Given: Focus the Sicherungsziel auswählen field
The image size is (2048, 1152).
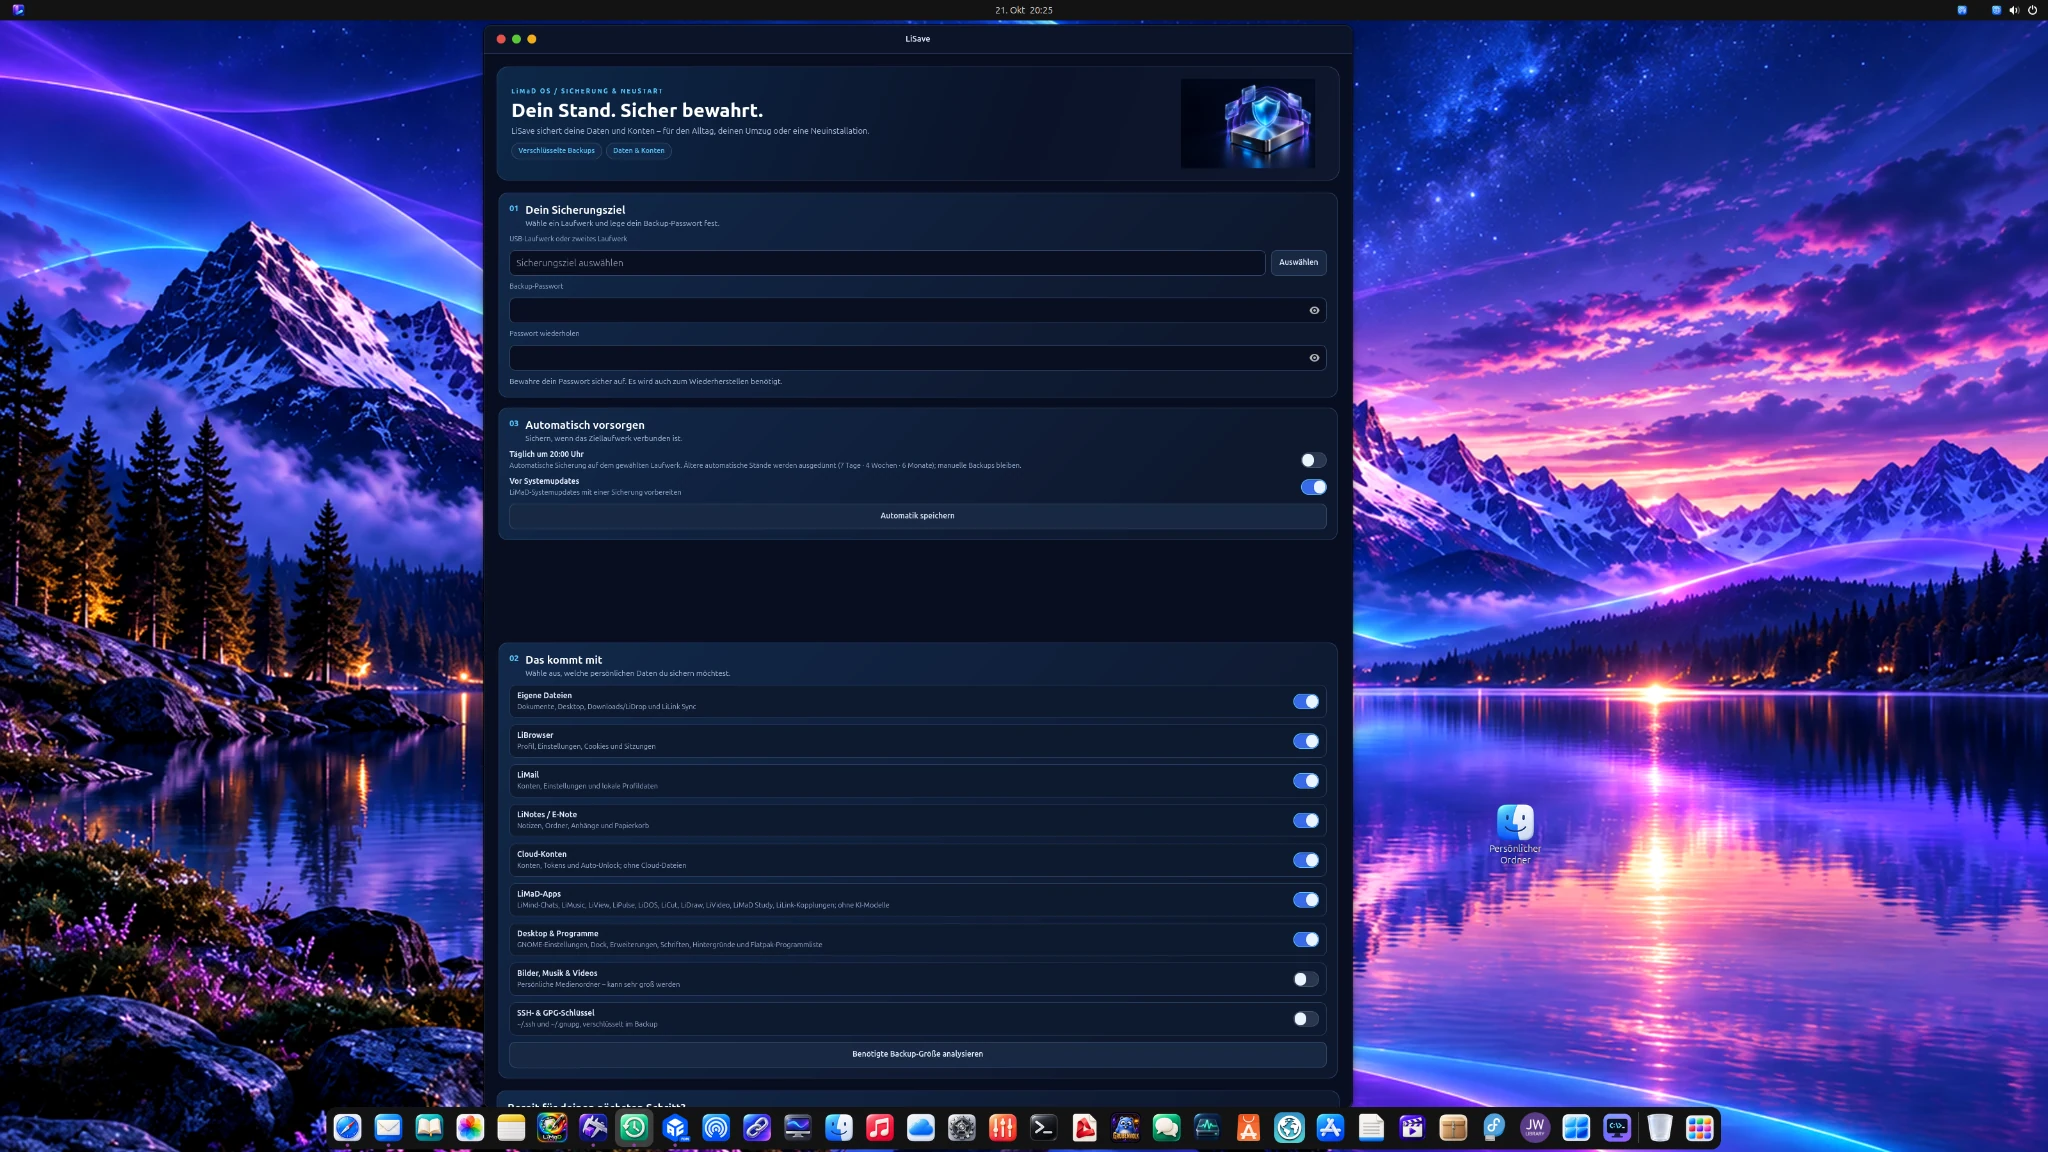Looking at the screenshot, I should coord(887,263).
